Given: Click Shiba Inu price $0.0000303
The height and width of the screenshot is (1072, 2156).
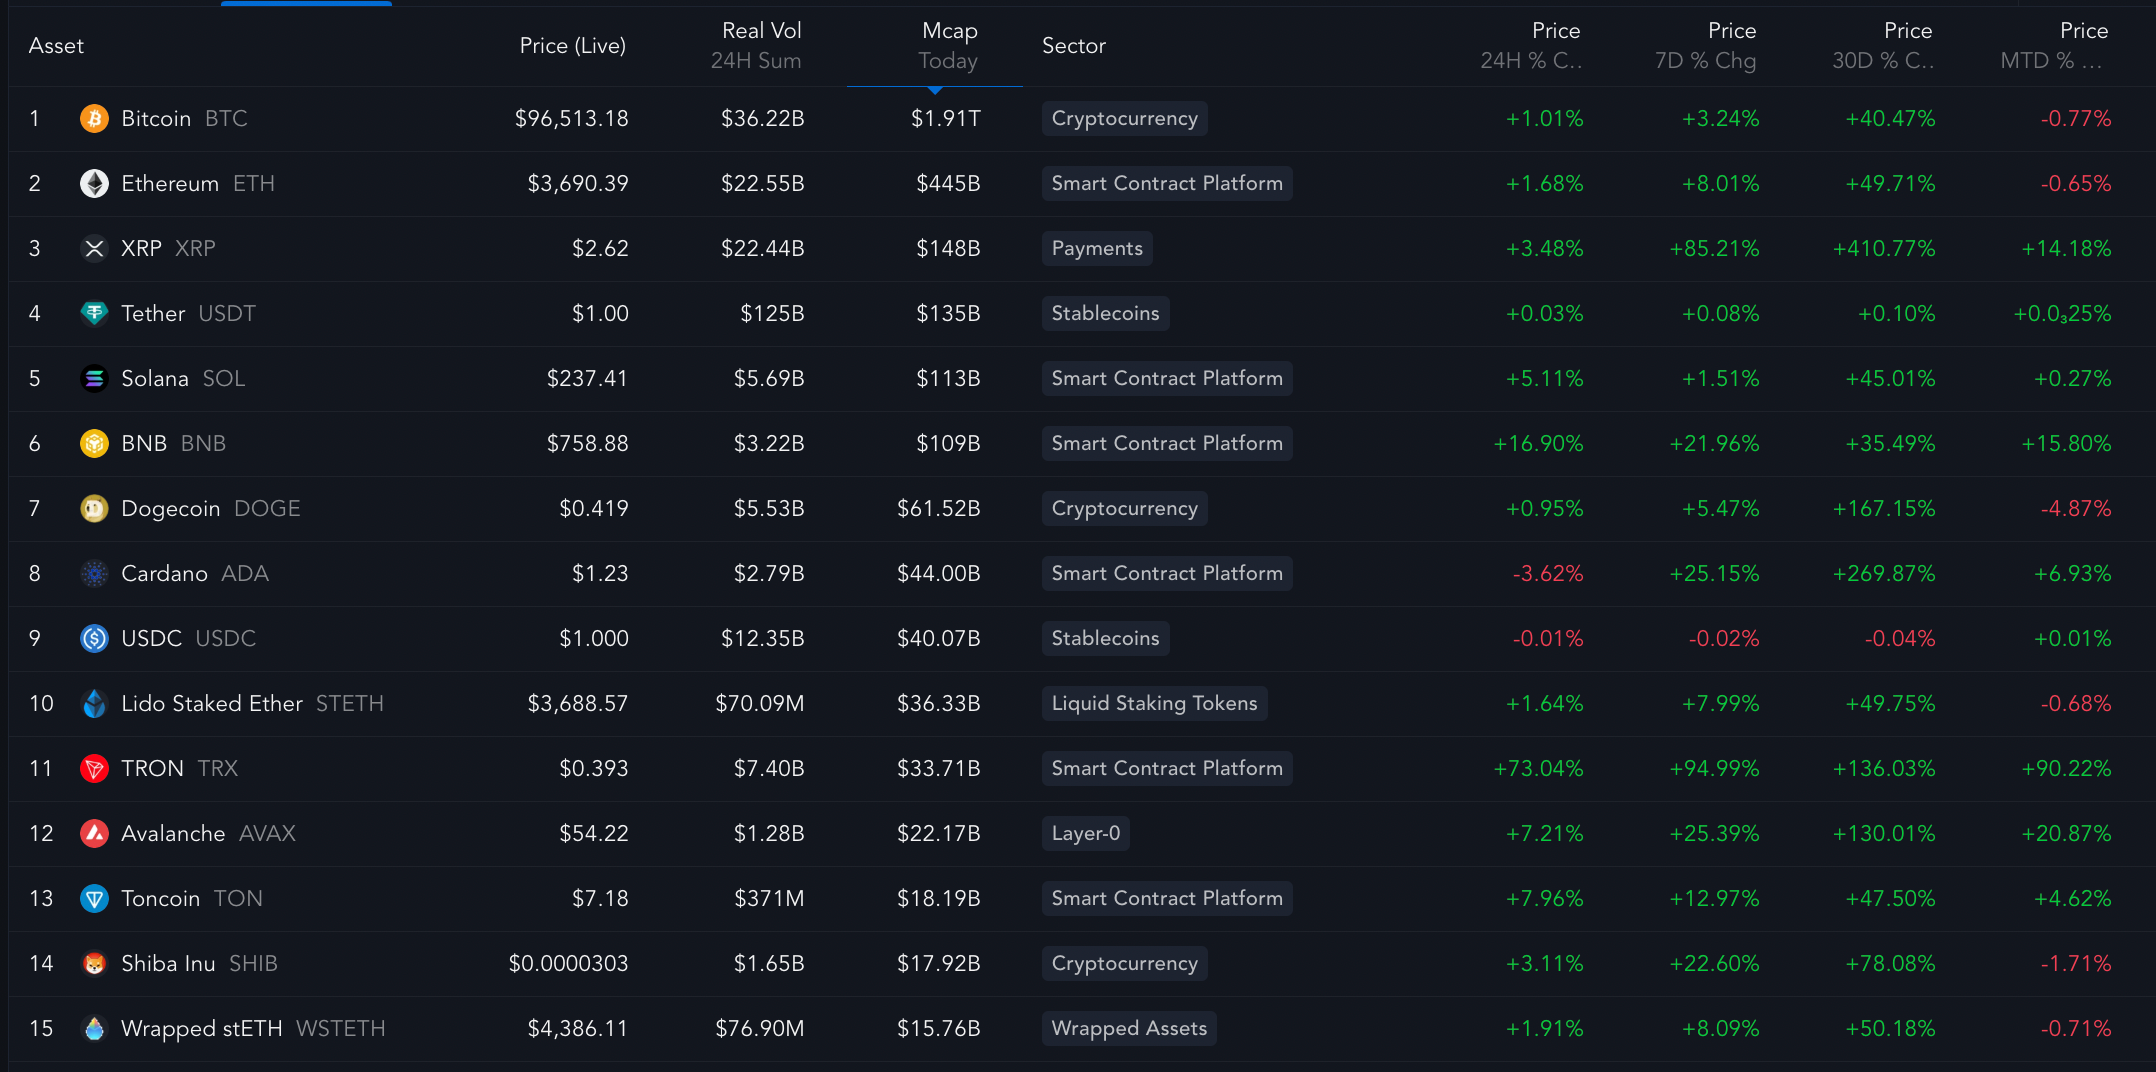Looking at the screenshot, I should [x=568, y=964].
